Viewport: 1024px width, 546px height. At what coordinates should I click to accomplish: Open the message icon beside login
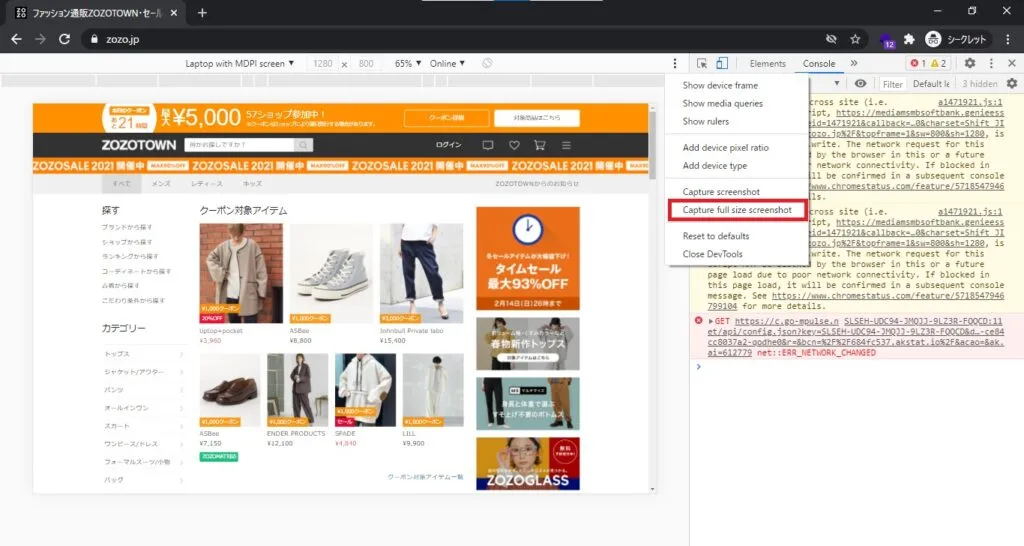[487, 145]
